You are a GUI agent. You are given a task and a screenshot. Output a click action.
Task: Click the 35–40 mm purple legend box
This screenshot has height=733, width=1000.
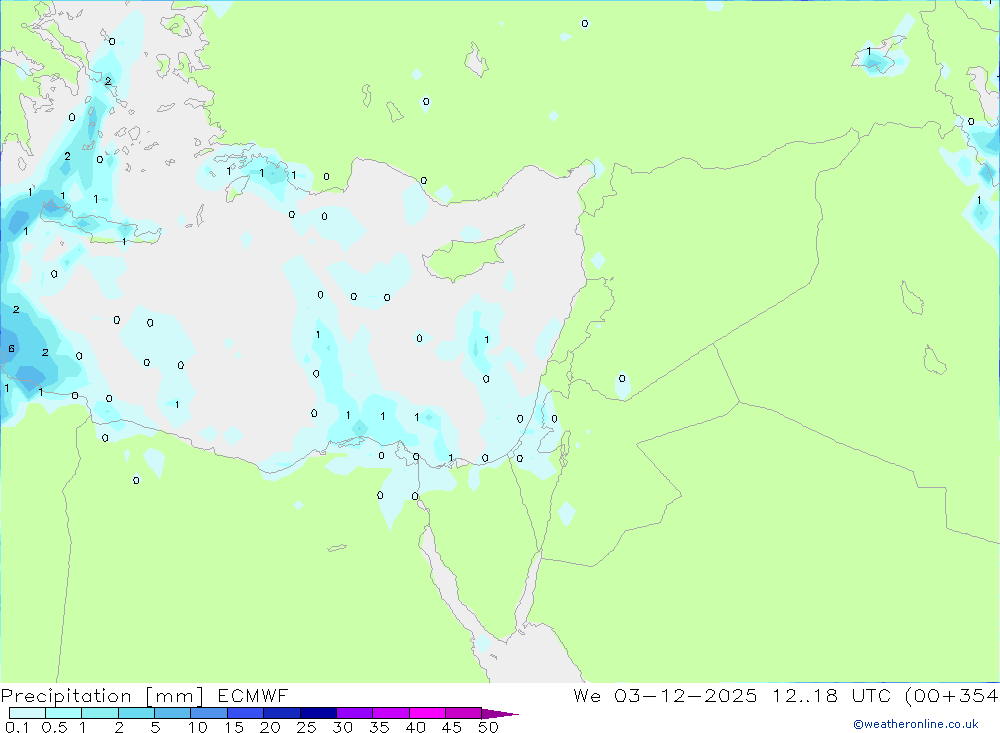click(391, 713)
